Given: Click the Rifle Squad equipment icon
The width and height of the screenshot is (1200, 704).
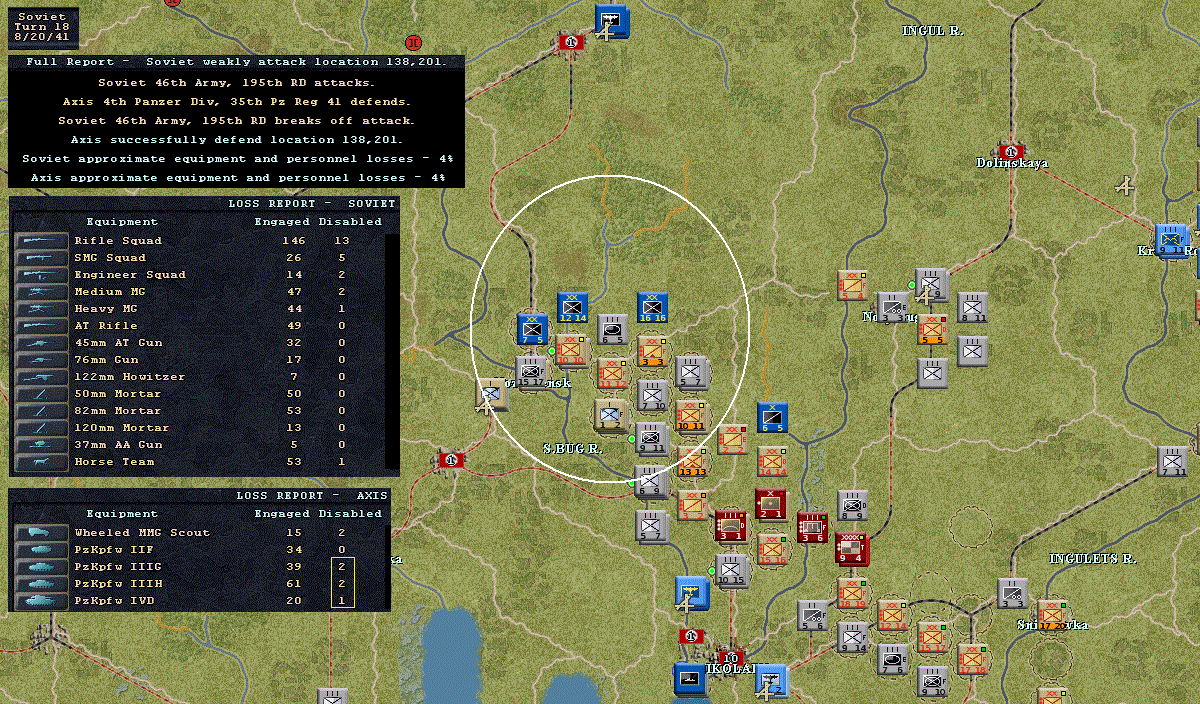Looking at the screenshot, I should (x=41, y=240).
